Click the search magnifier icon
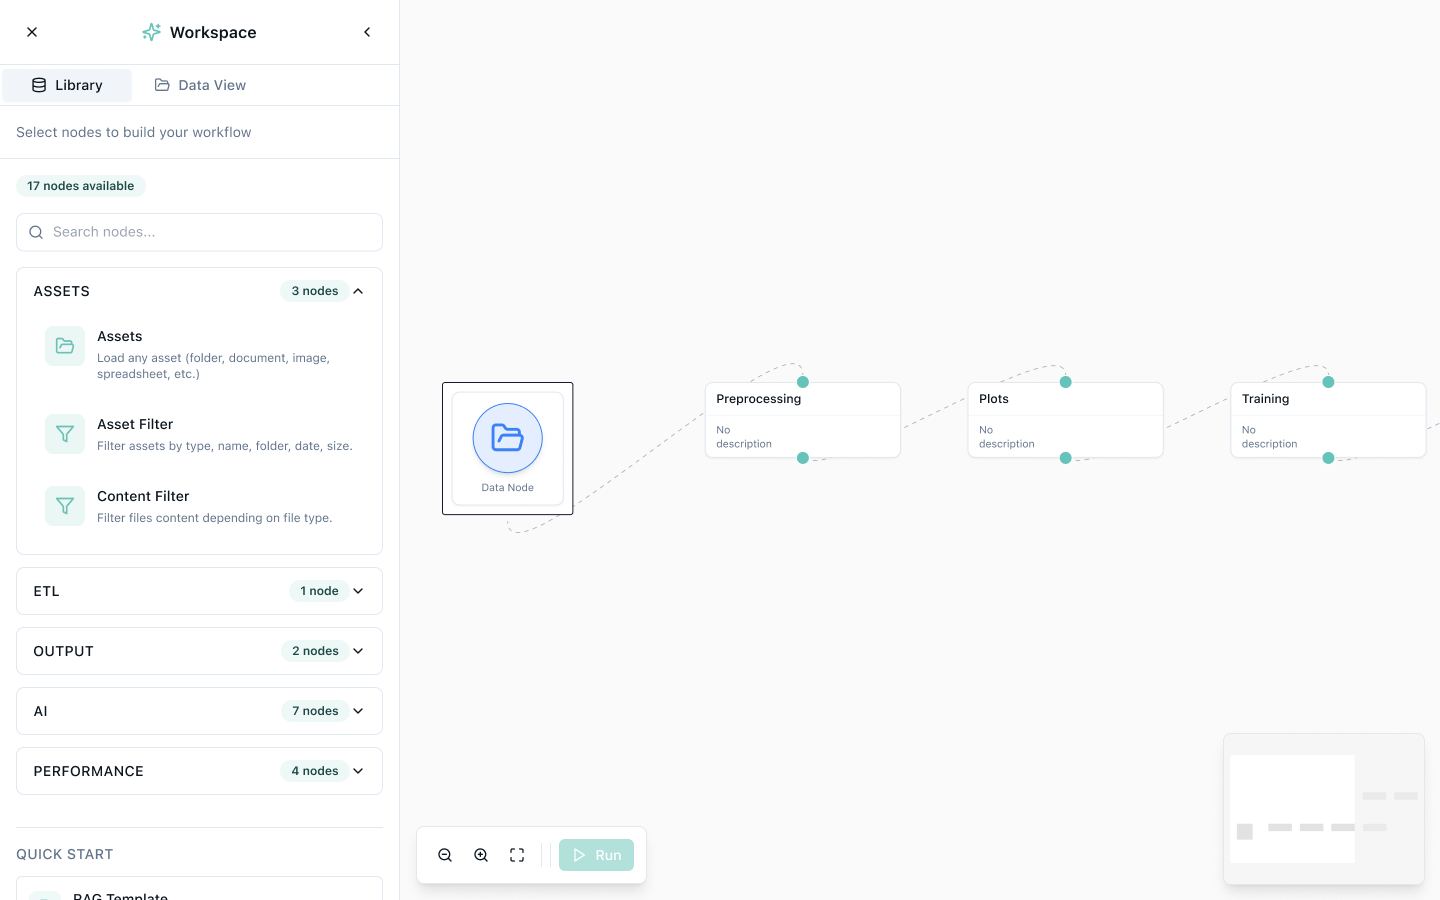The width and height of the screenshot is (1440, 900). point(36,232)
